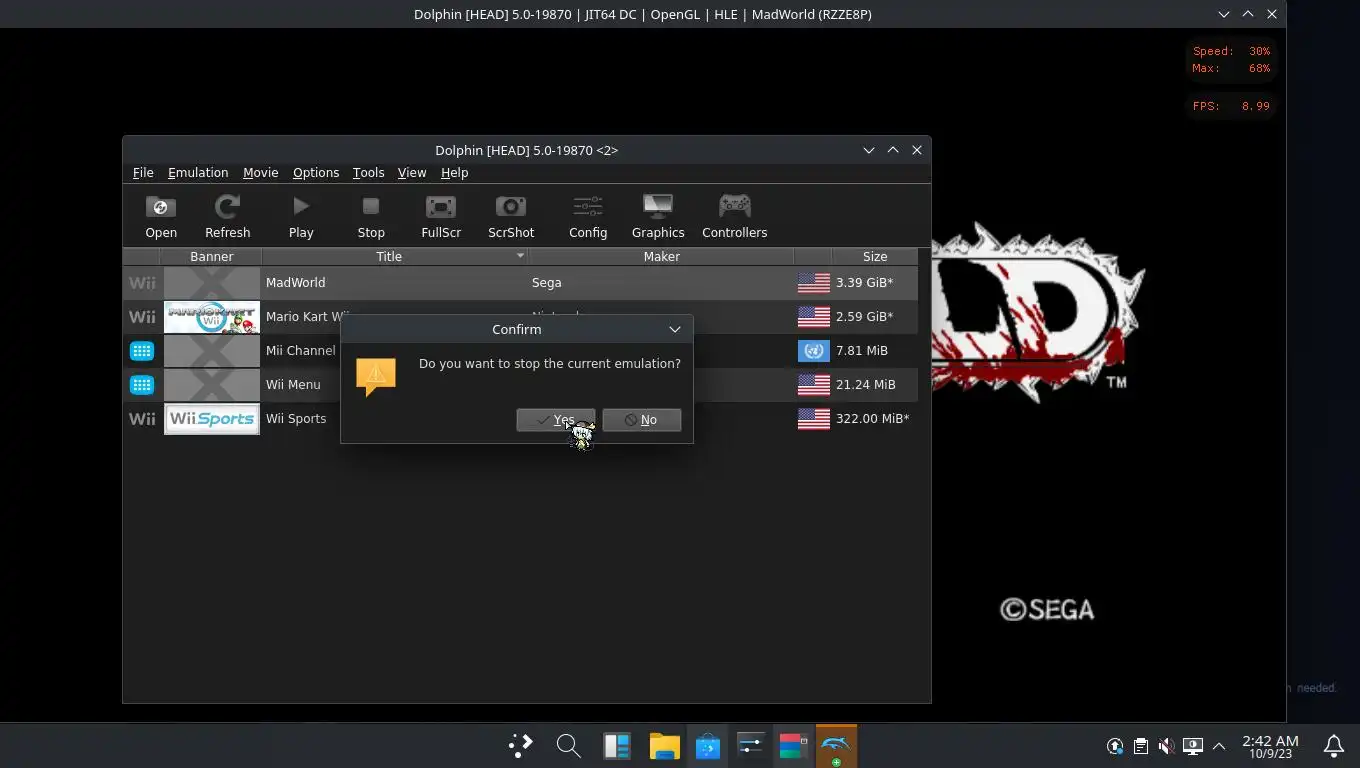Select the MadWorld game title
This screenshot has height=768, width=1360.
(x=295, y=283)
